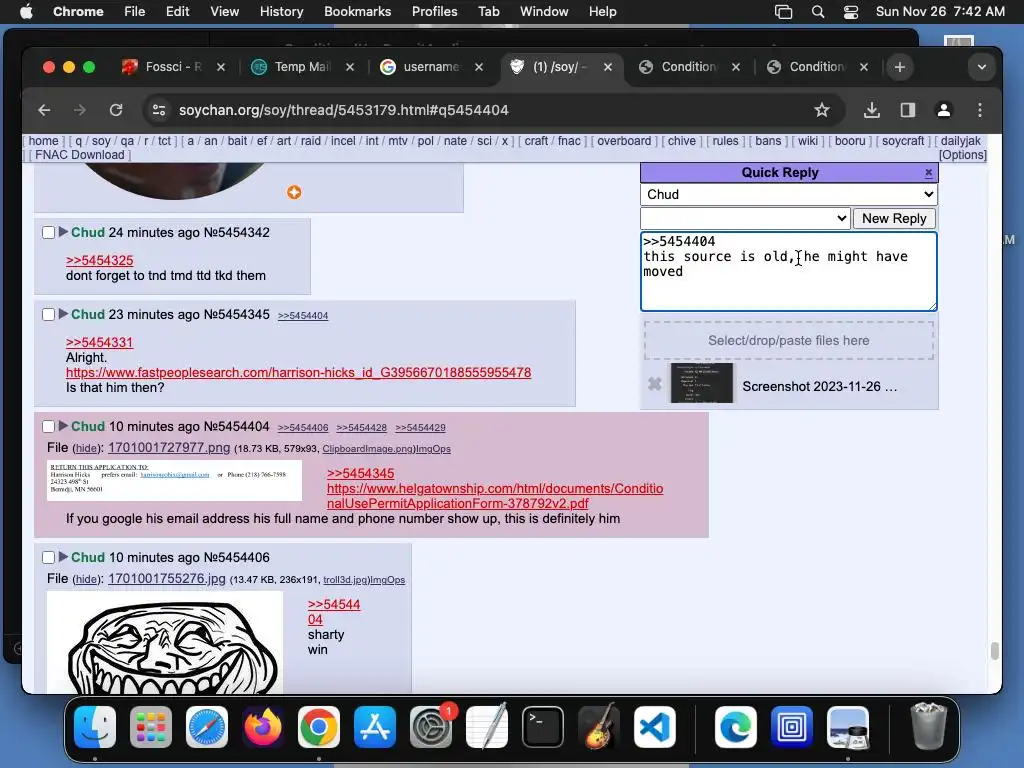
Task: Expand post menu arrow for №5454345
Action: pyautogui.click(x=63, y=314)
